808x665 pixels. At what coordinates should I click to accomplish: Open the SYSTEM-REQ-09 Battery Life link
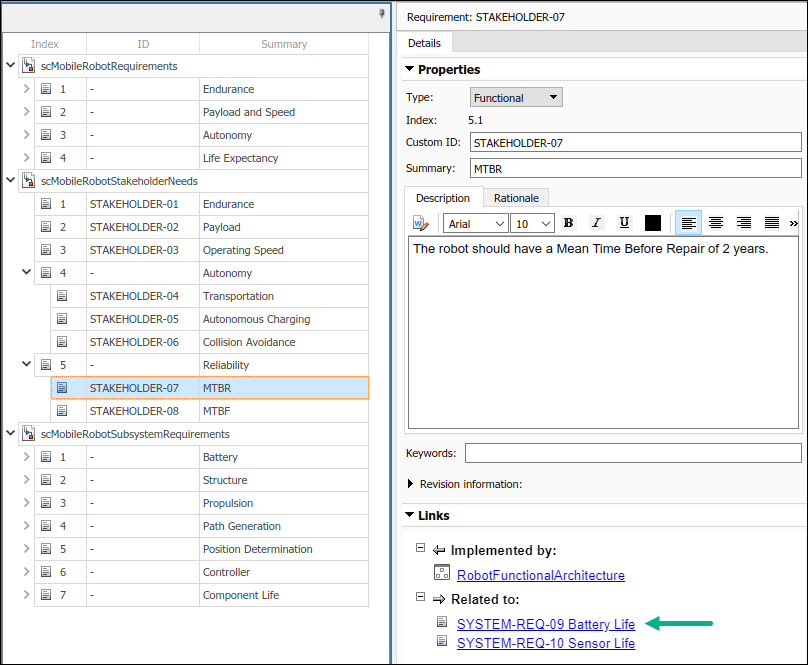[x=545, y=624]
